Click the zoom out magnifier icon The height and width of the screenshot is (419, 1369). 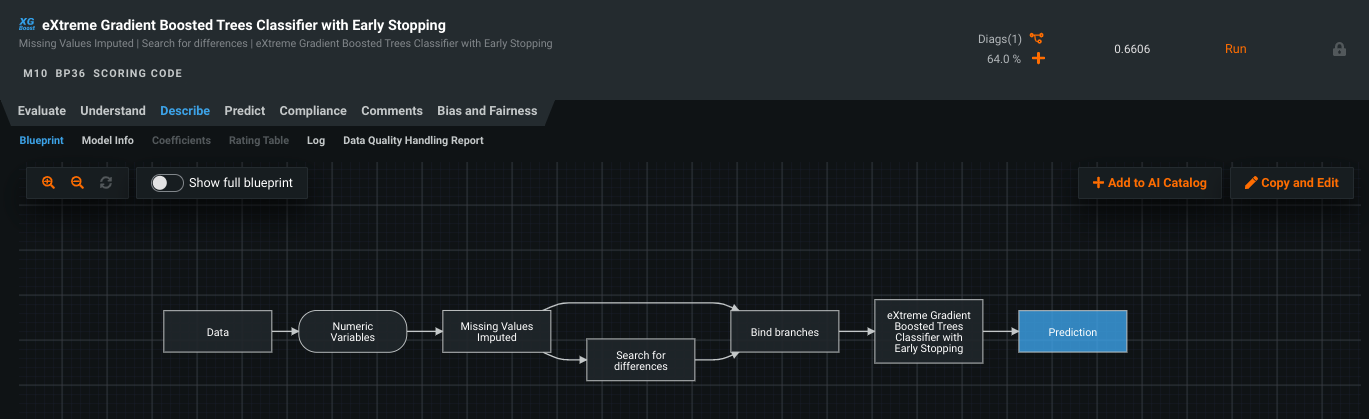77,183
